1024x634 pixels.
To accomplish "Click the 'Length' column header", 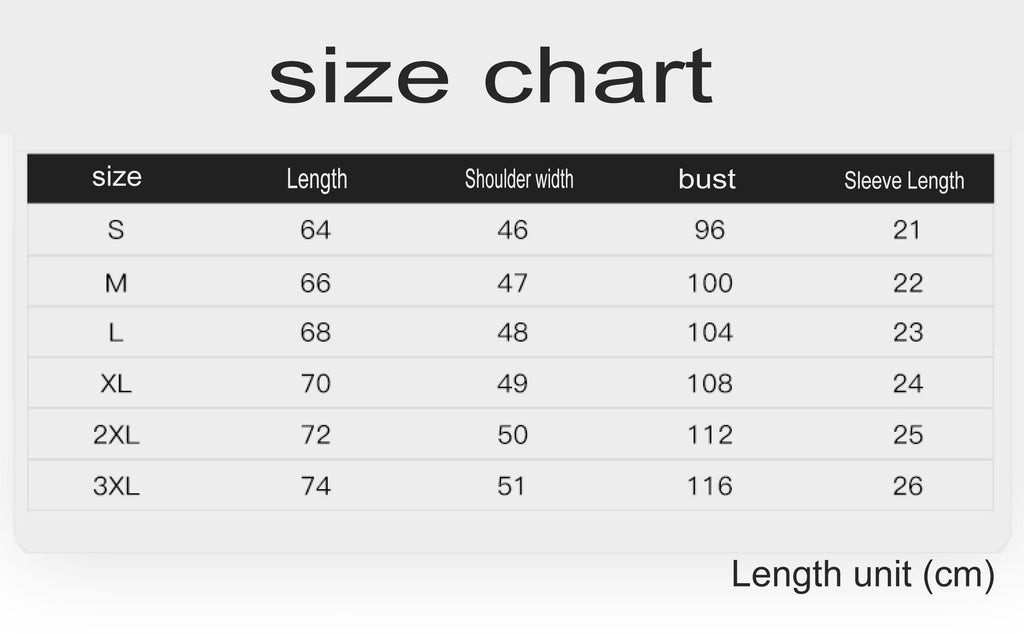I will click(x=316, y=180).
